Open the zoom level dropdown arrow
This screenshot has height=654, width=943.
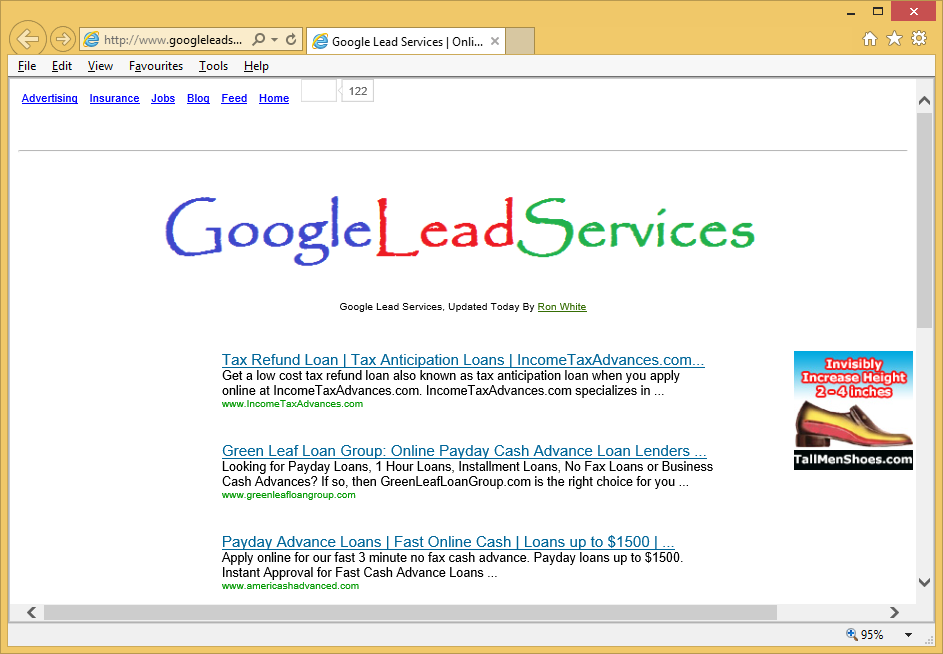click(908, 635)
